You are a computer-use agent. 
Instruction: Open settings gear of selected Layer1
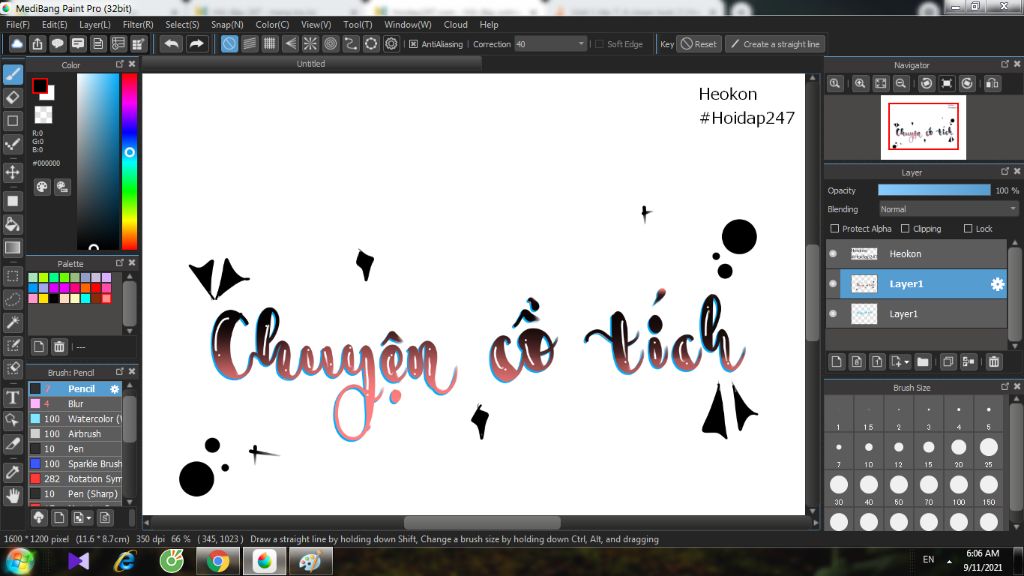pos(997,284)
